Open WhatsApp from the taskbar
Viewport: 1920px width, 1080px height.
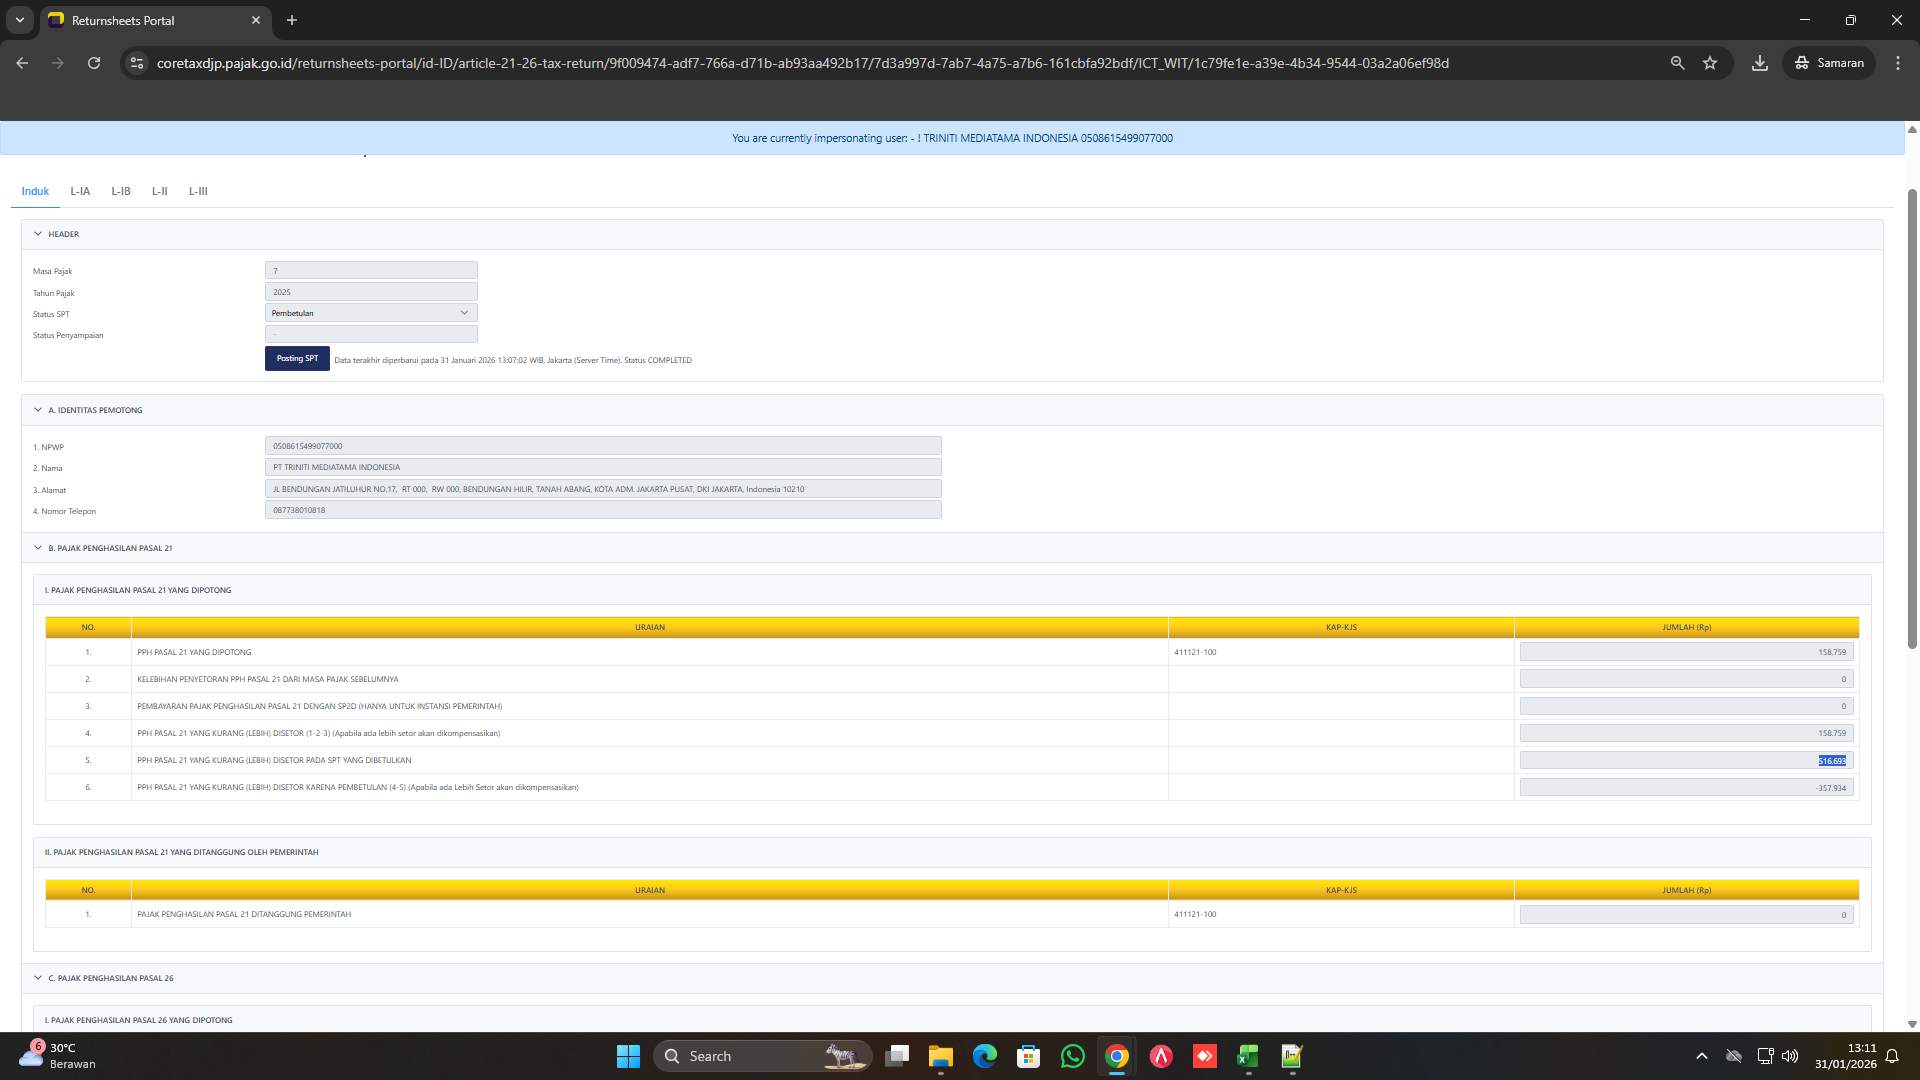click(1072, 1056)
